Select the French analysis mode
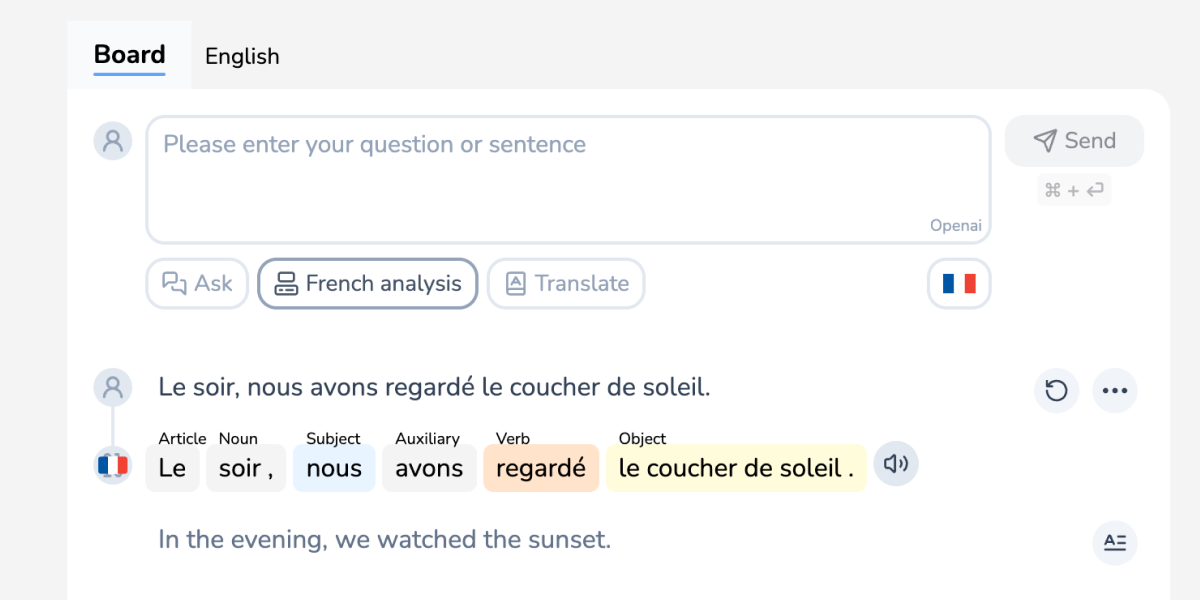1200x600 pixels. (368, 284)
